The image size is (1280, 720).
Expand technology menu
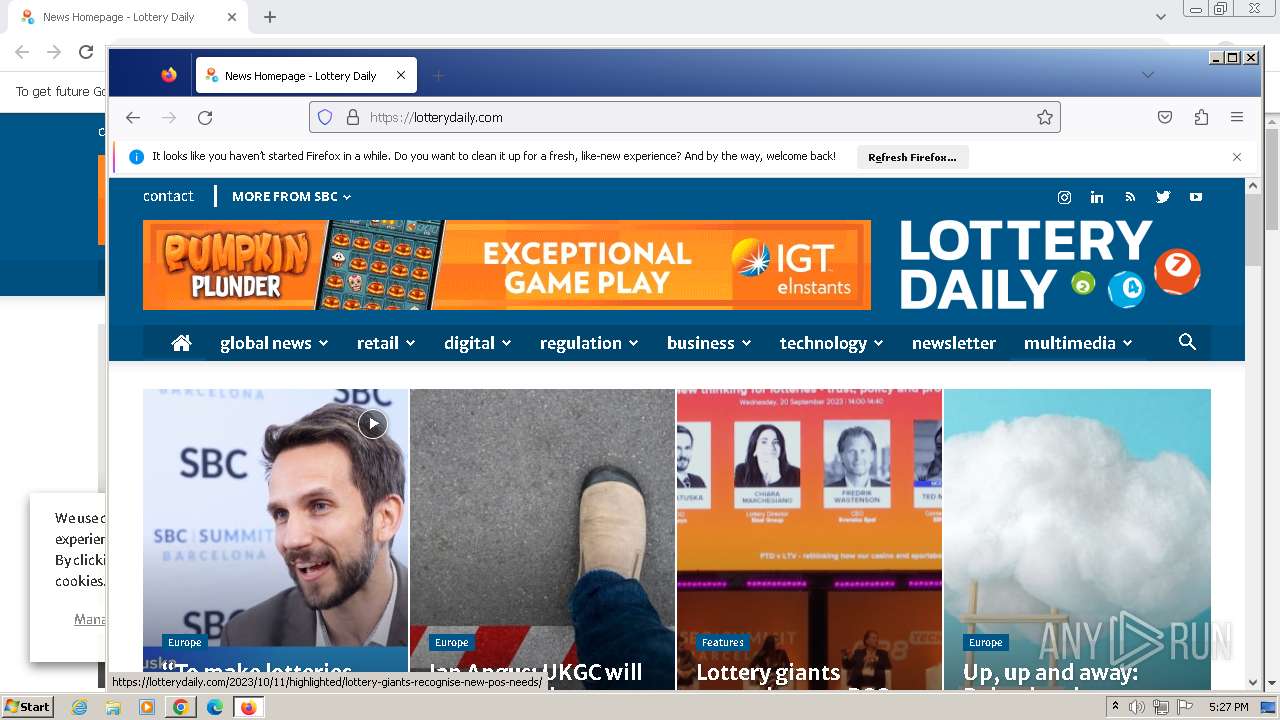click(832, 343)
